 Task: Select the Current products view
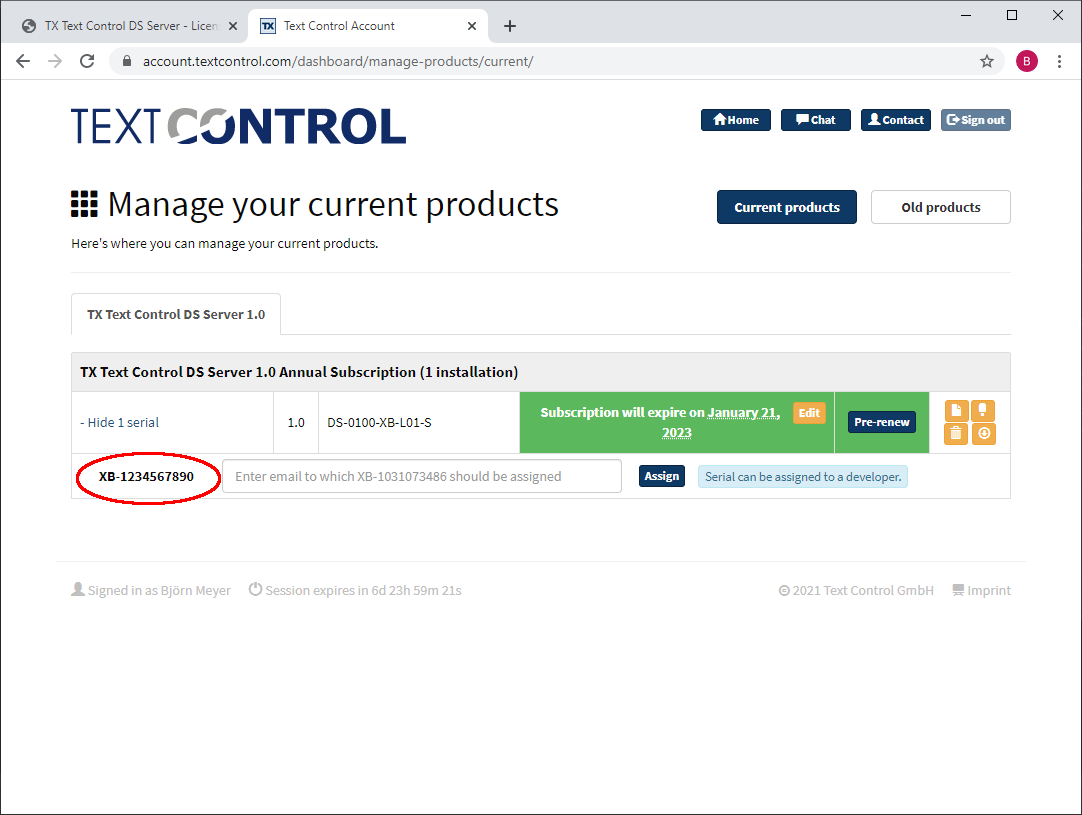point(787,207)
